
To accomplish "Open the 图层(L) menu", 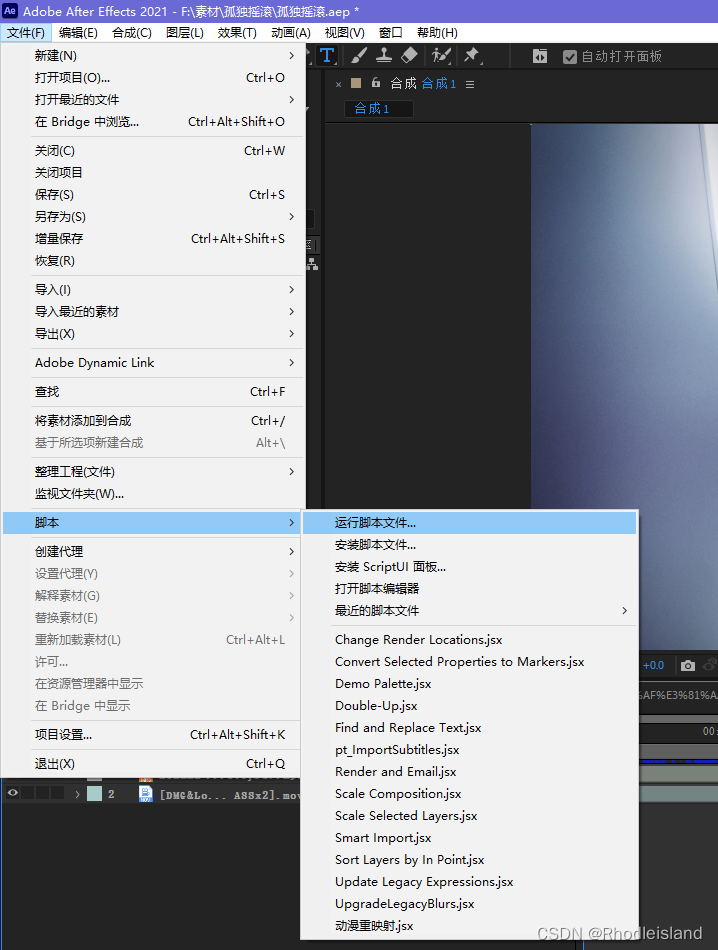I will pyautogui.click(x=185, y=33).
